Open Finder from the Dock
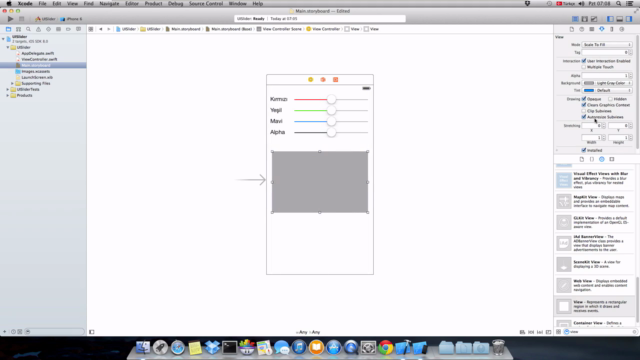Screen dimensions: 640x360 click(x=143, y=347)
